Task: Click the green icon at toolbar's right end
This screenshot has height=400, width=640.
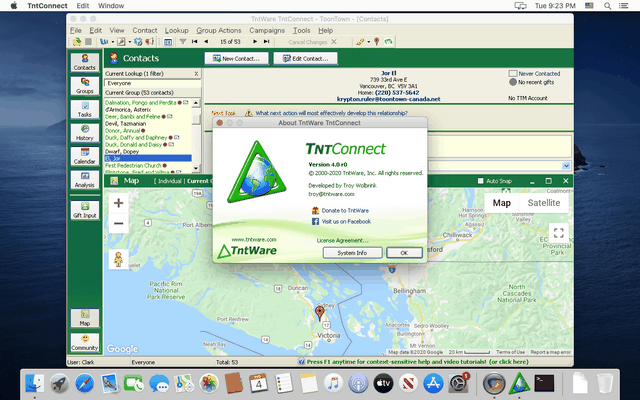Action: click(x=388, y=42)
